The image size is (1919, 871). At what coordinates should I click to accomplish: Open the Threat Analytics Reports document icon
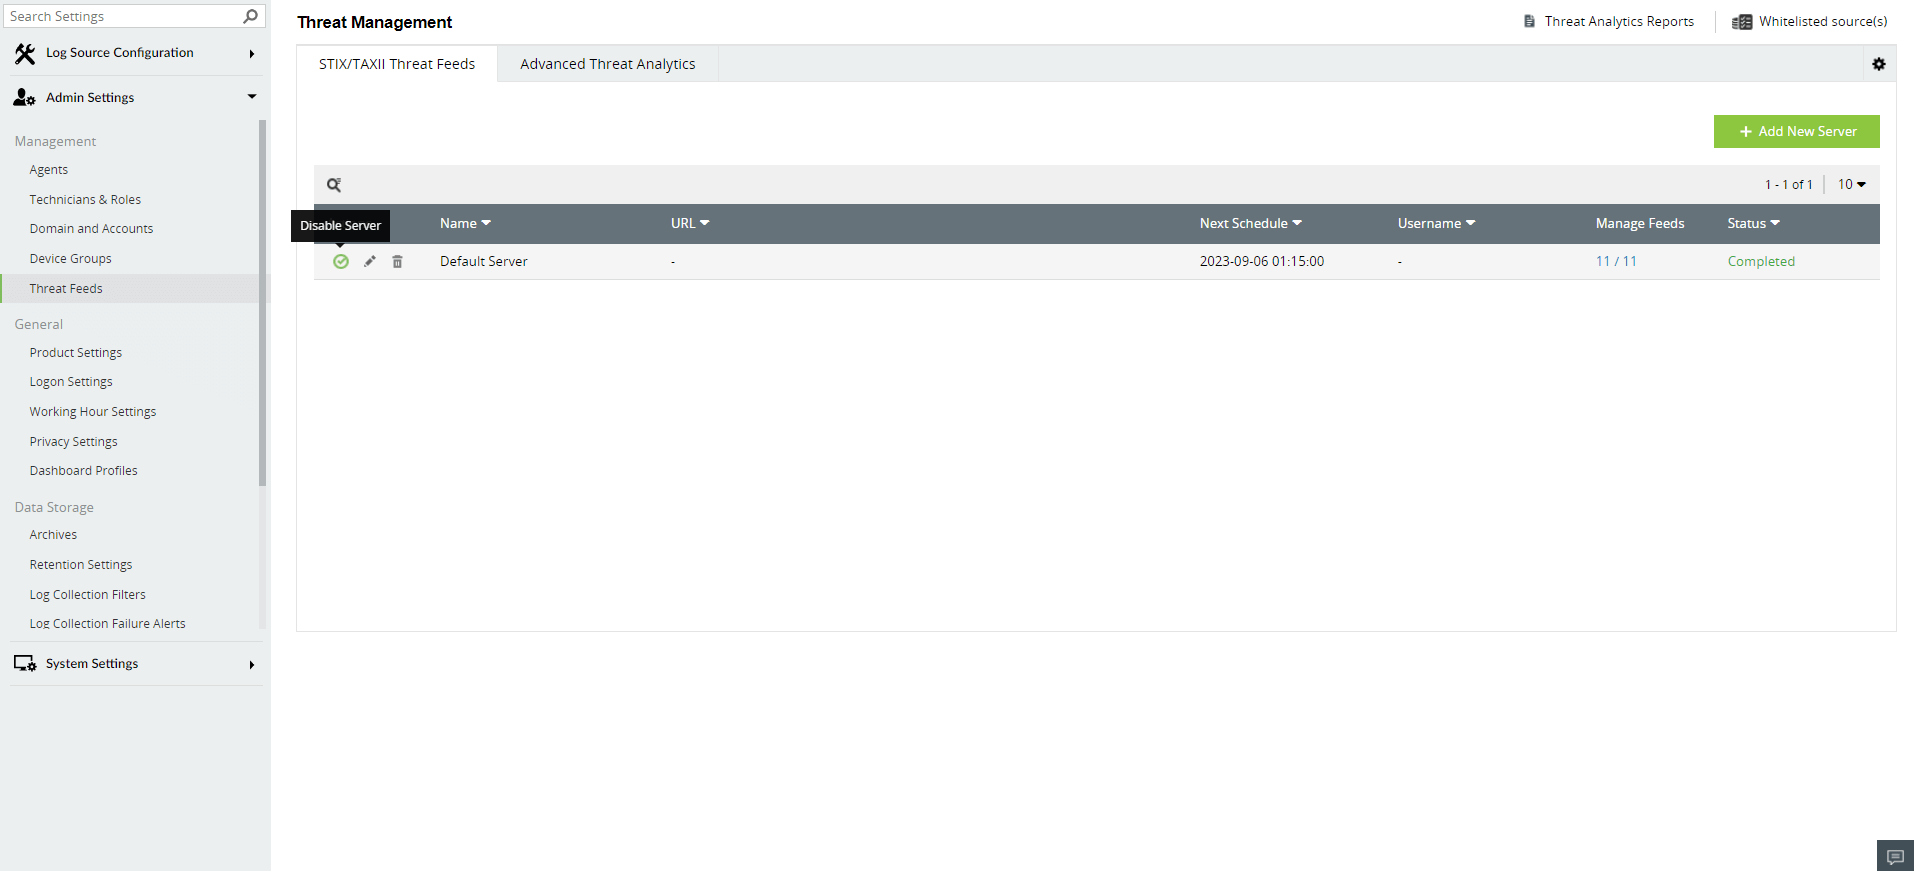(1529, 21)
